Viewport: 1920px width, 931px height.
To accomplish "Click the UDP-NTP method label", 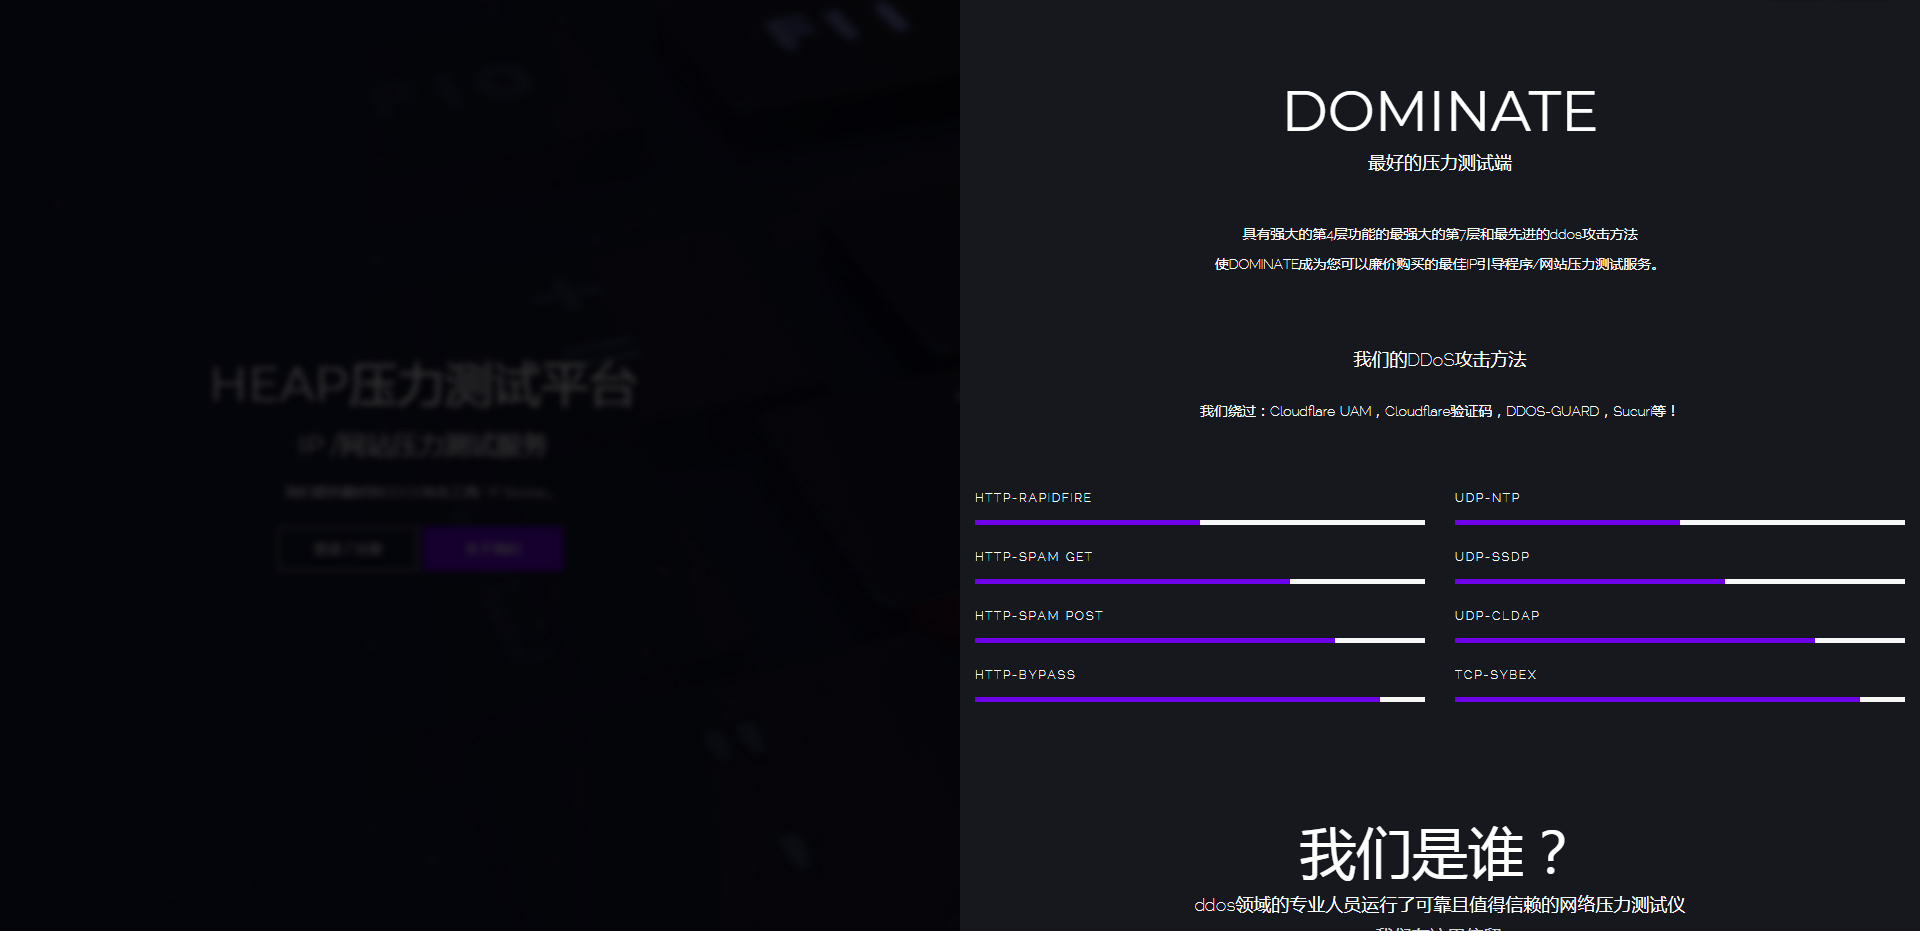I will [1487, 498].
